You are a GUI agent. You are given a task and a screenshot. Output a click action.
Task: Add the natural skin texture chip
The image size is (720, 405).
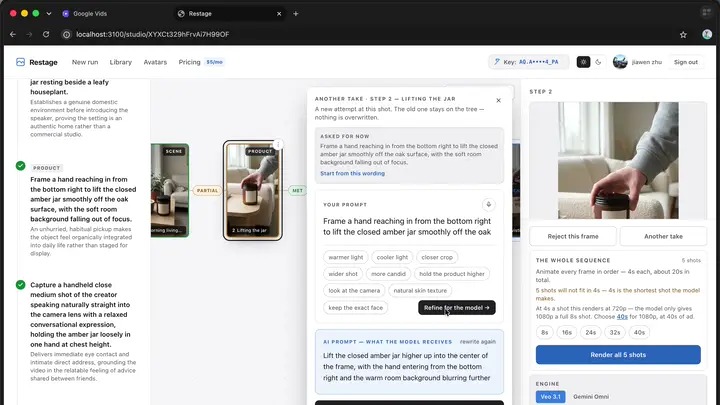(420, 291)
